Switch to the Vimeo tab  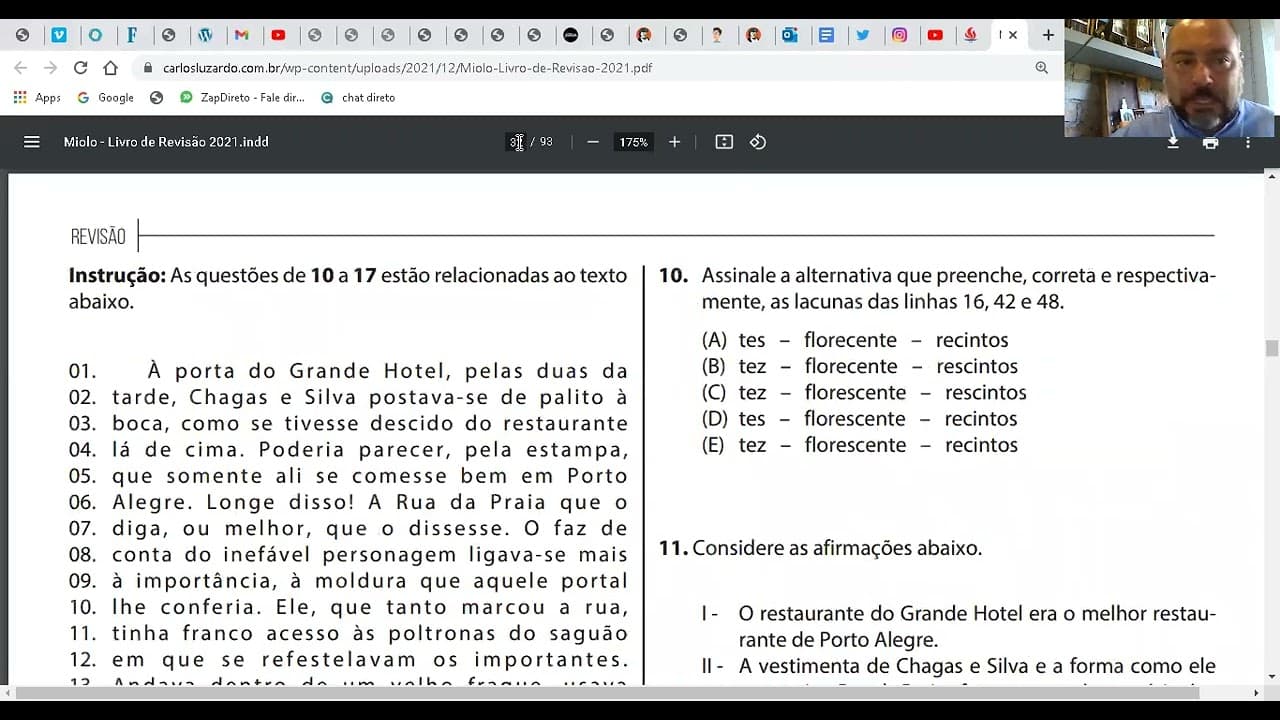[59, 35]
